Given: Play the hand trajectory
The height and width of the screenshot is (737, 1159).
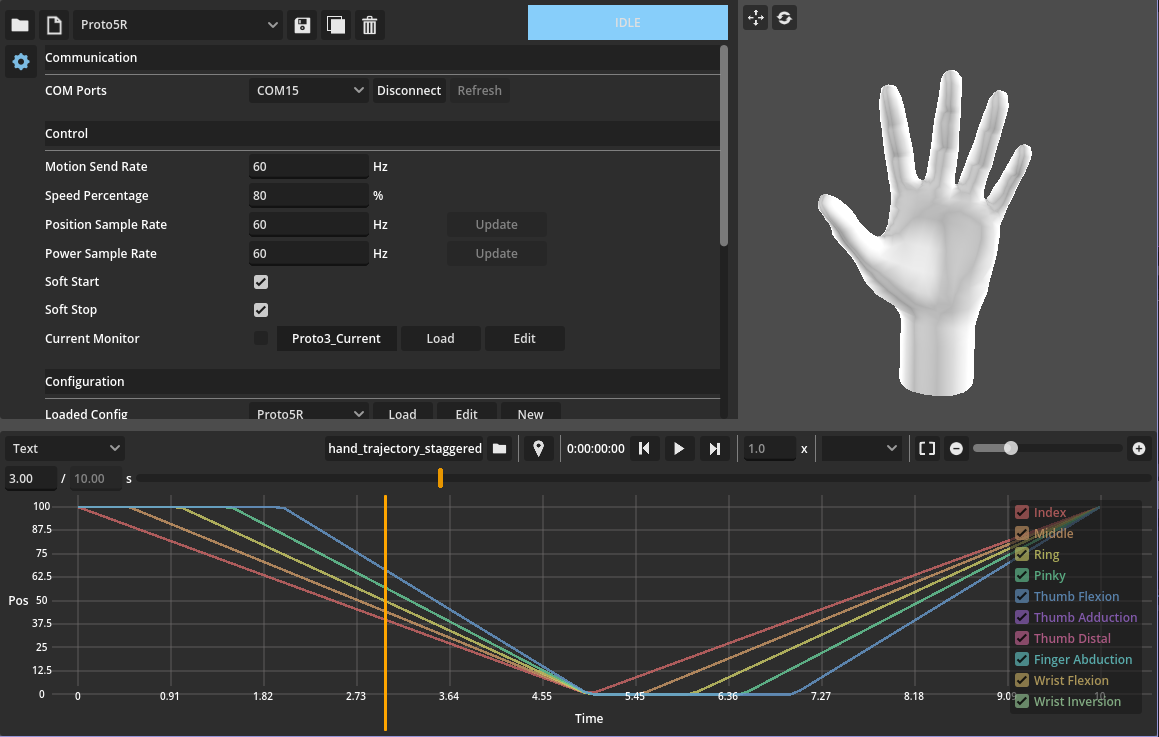Looking at the screenshot, I should [679, 449].
